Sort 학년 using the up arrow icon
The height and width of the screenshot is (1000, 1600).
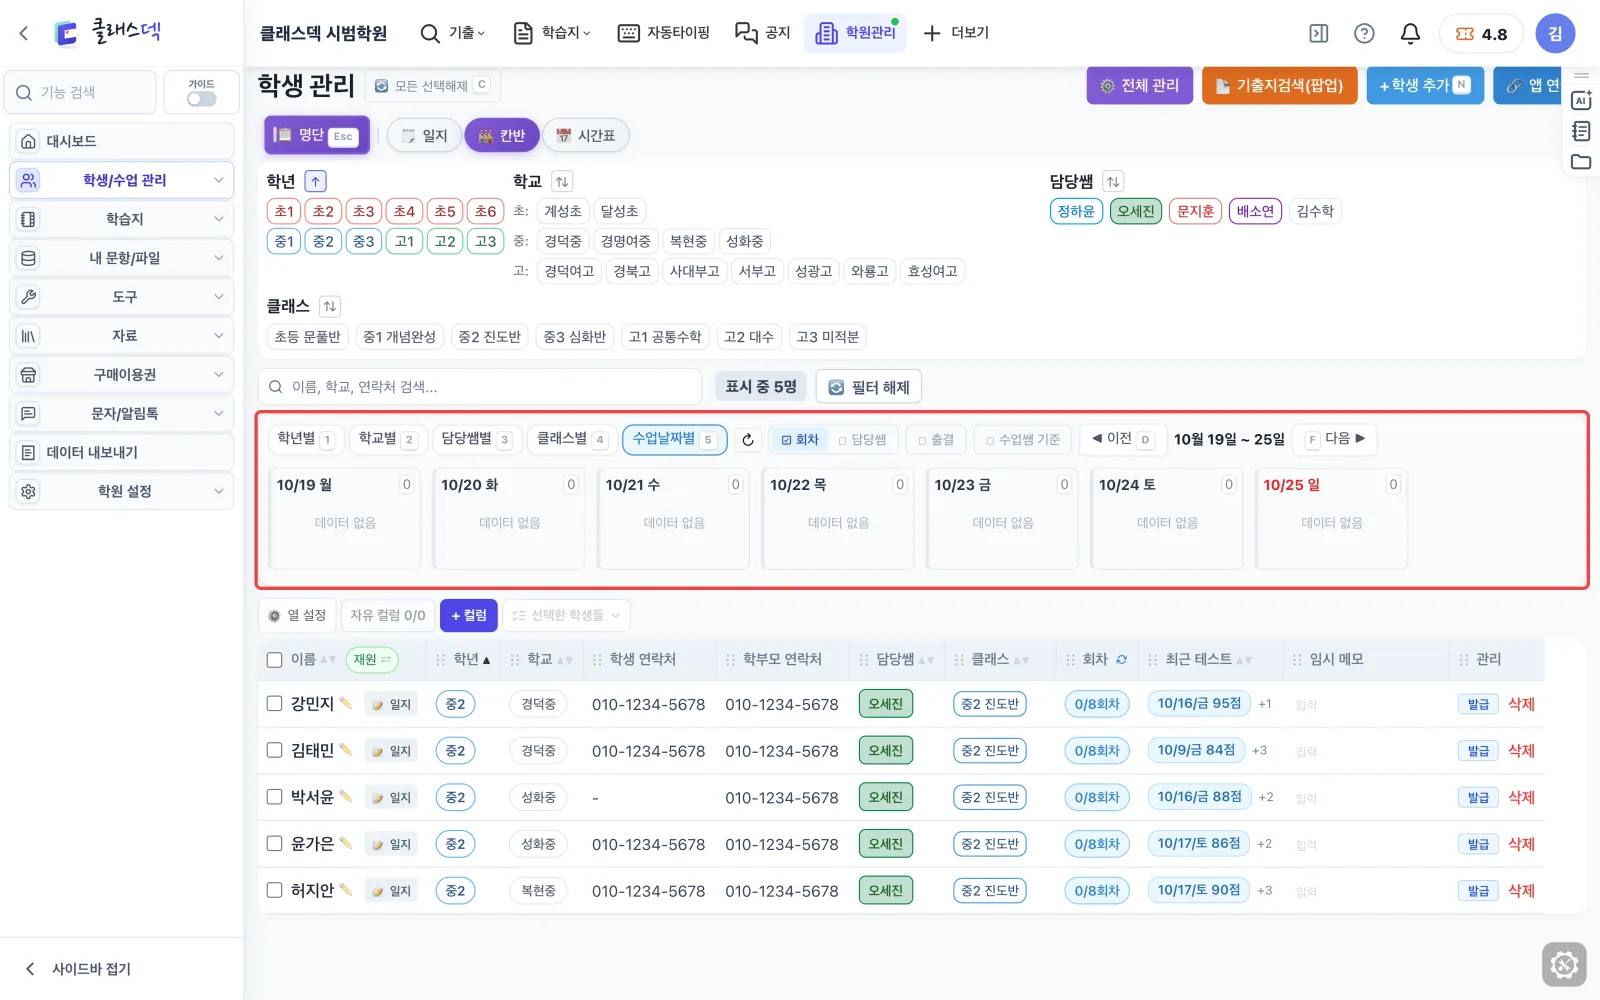316,181
